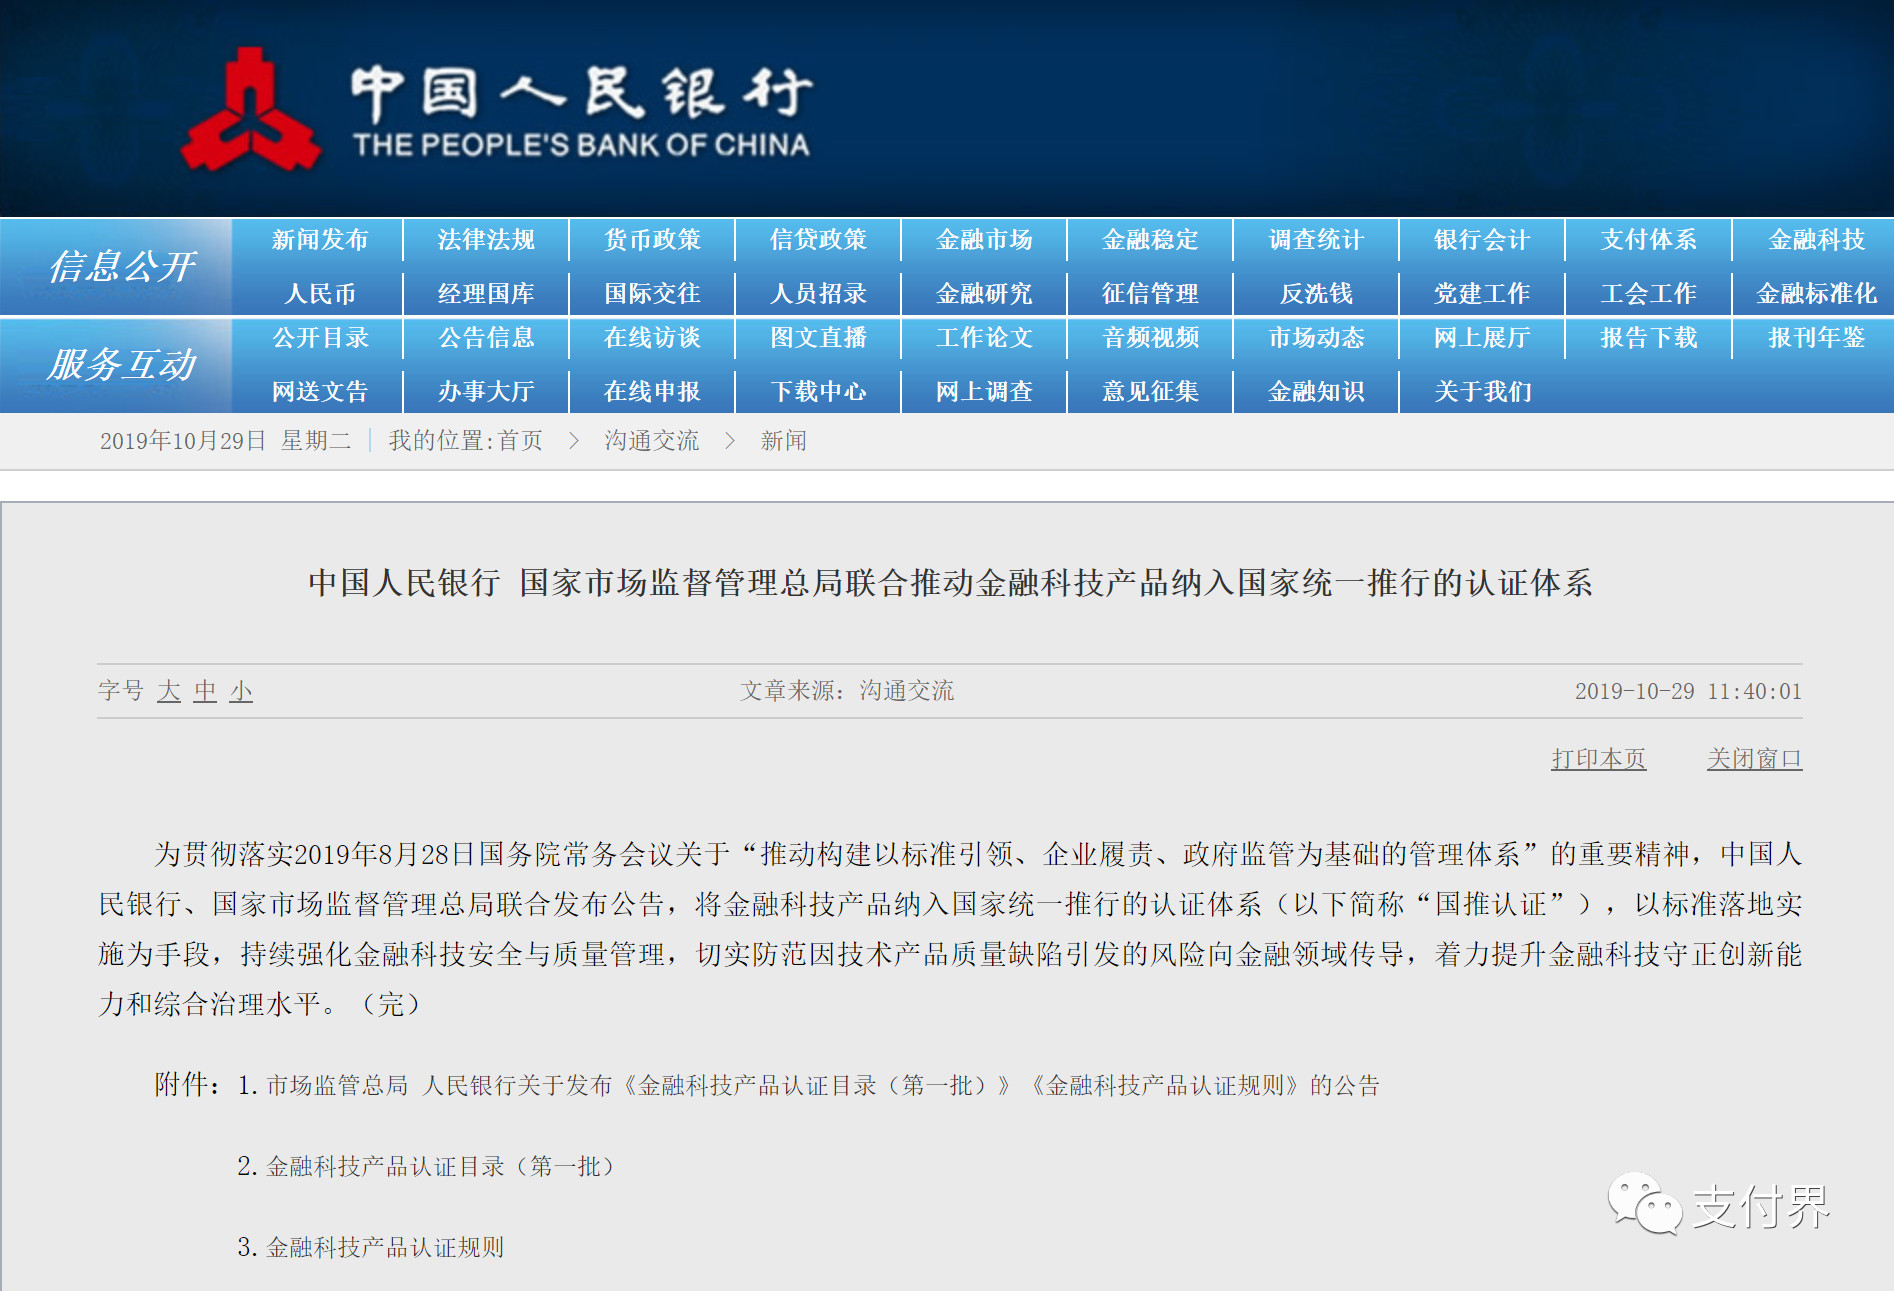The image size is (1894, 1291).
Task: Go to 支付体系 page
Action: (1648, 240)
